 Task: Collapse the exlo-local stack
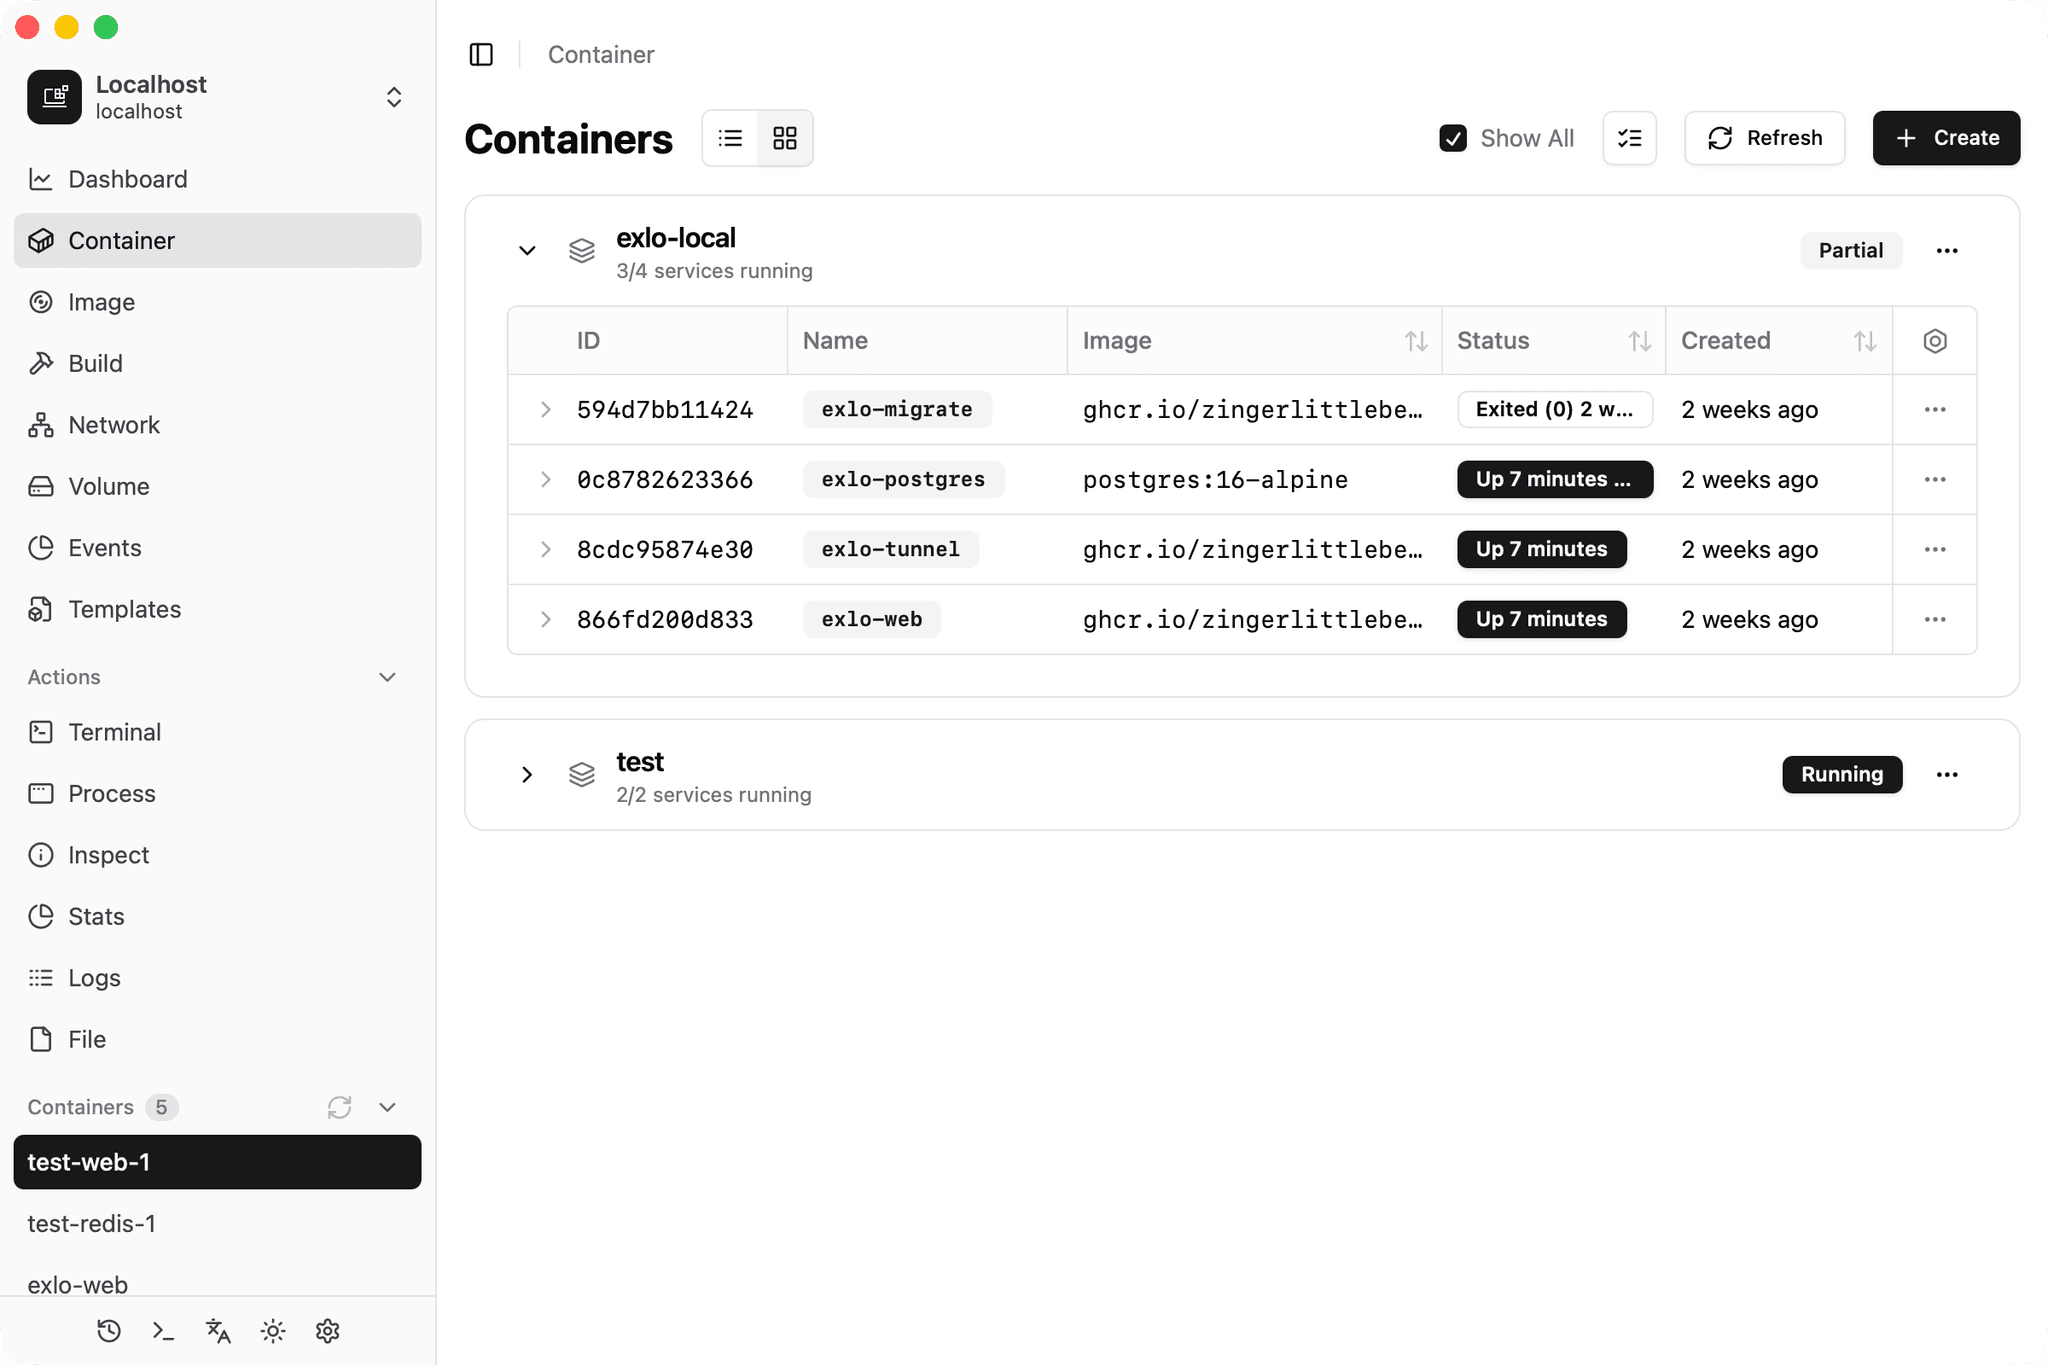527,250
